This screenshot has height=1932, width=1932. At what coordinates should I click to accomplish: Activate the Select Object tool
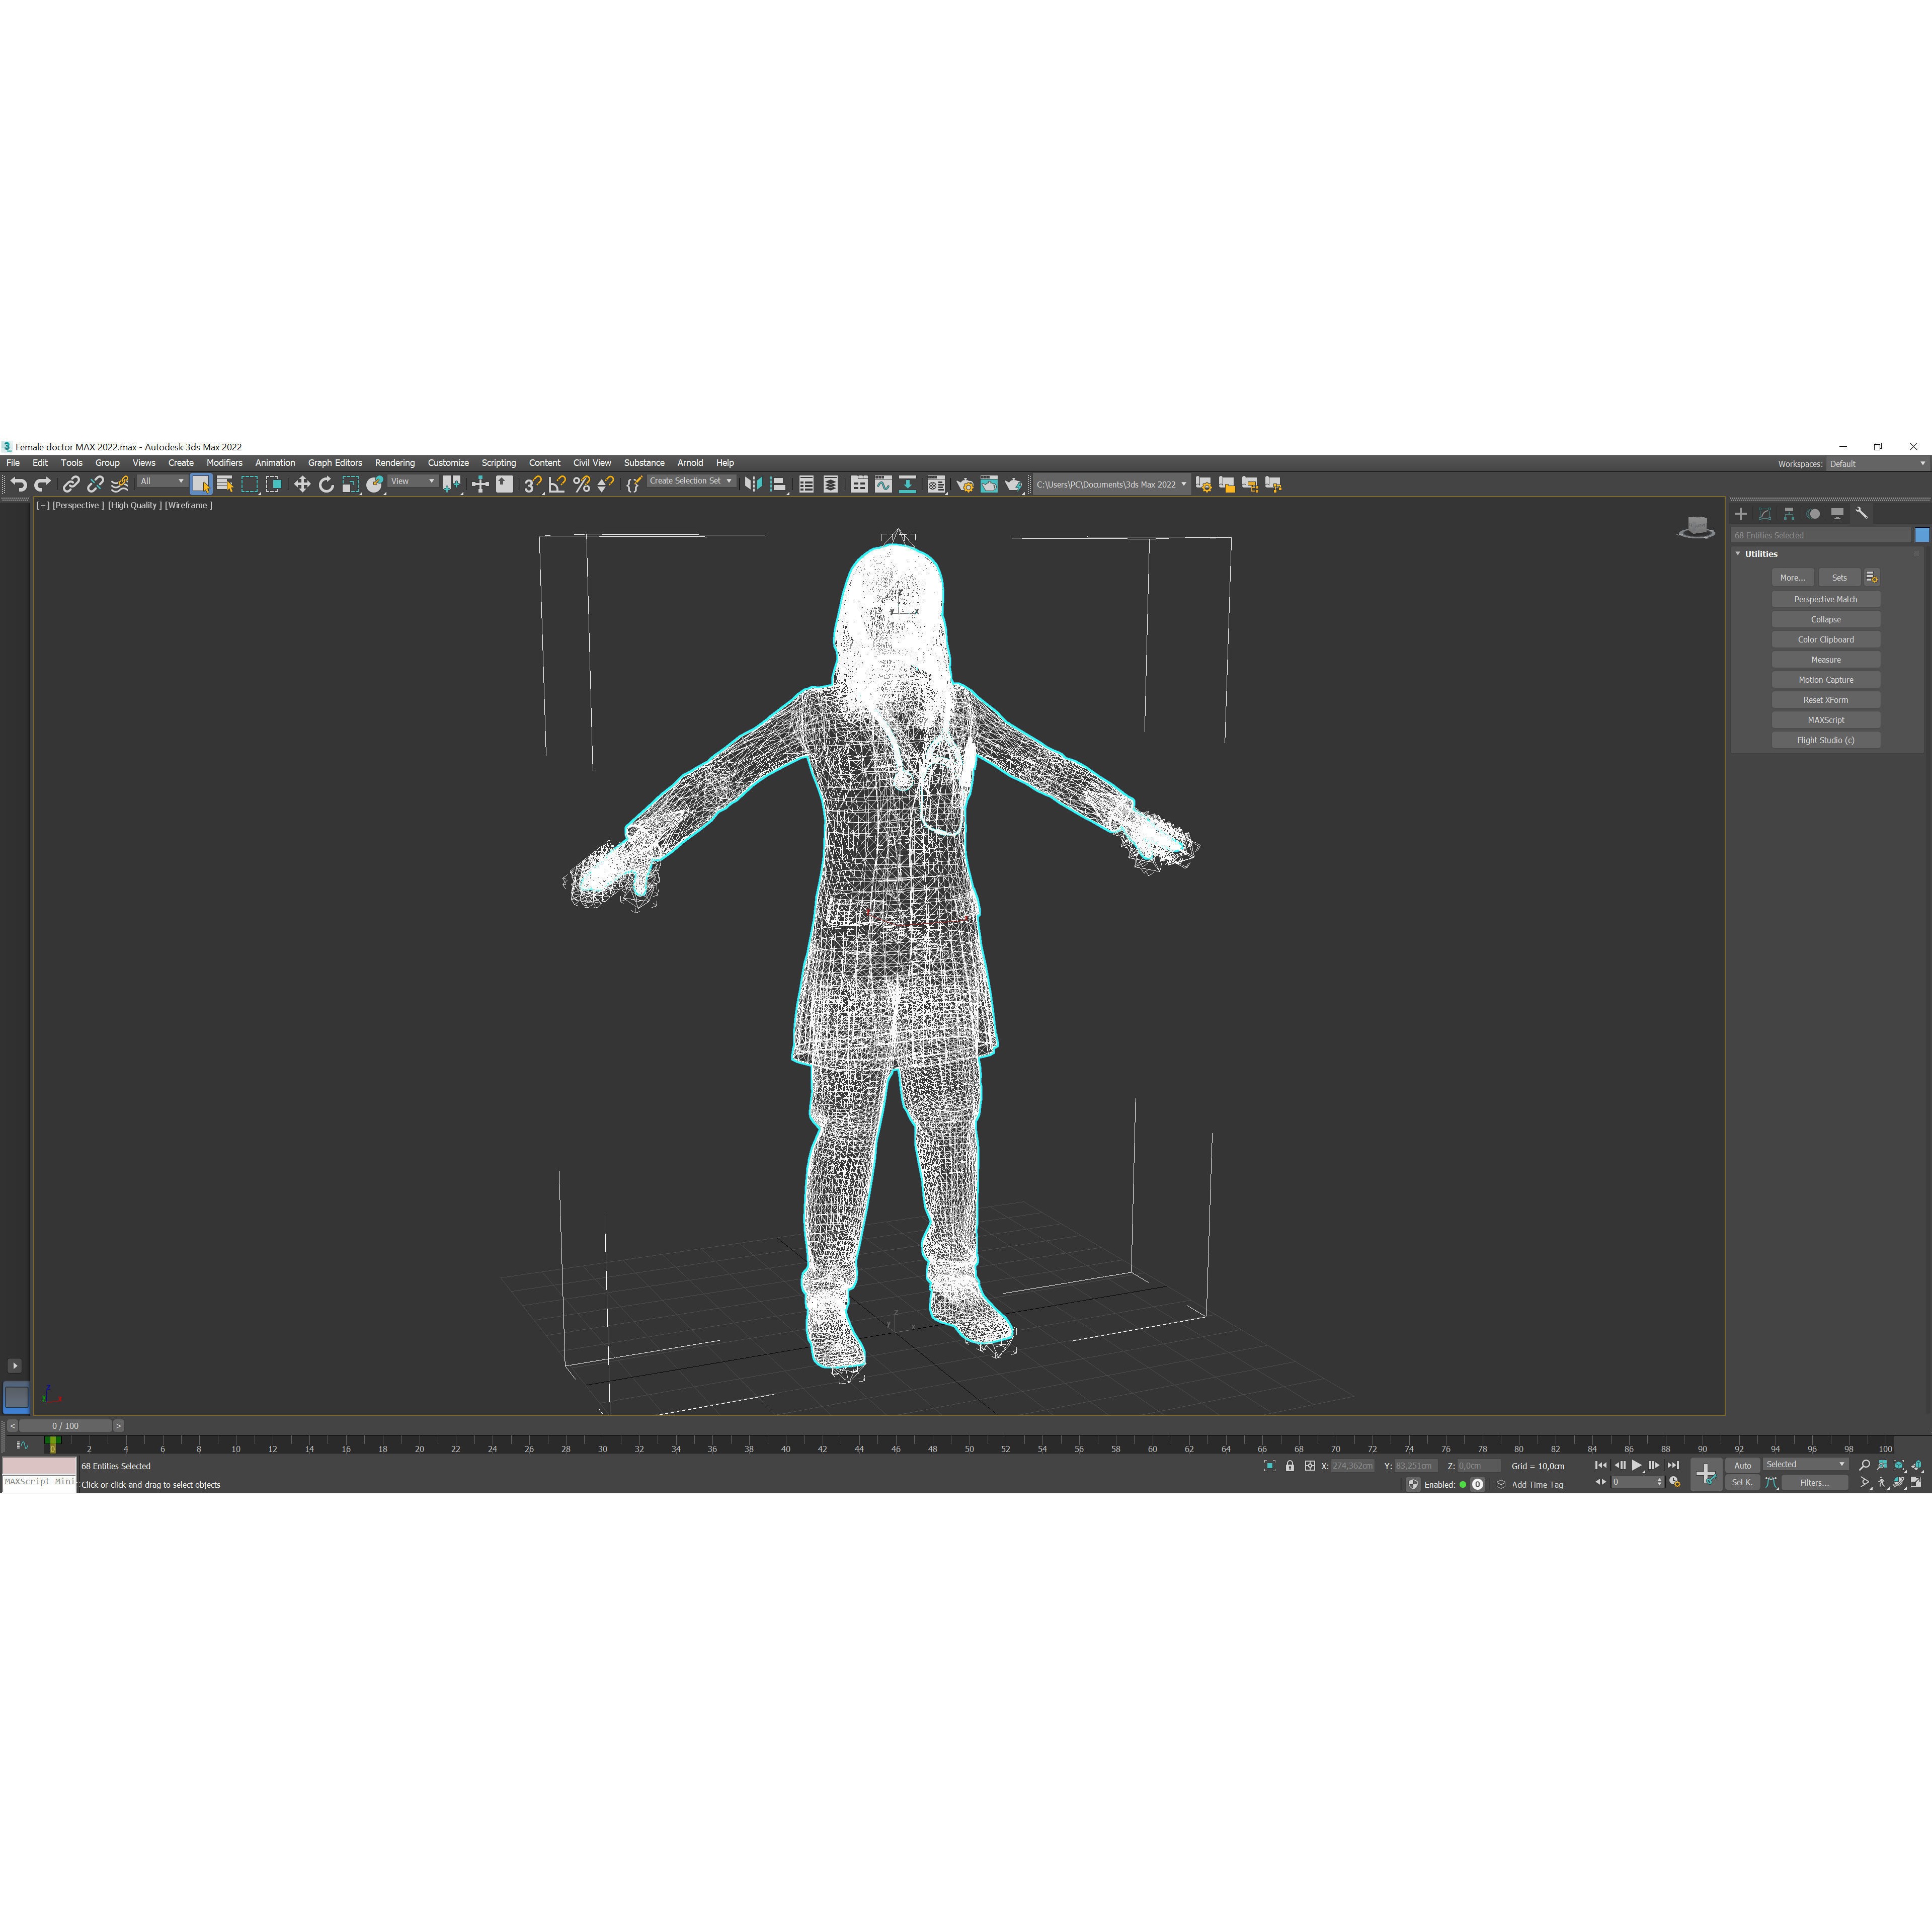201,484
